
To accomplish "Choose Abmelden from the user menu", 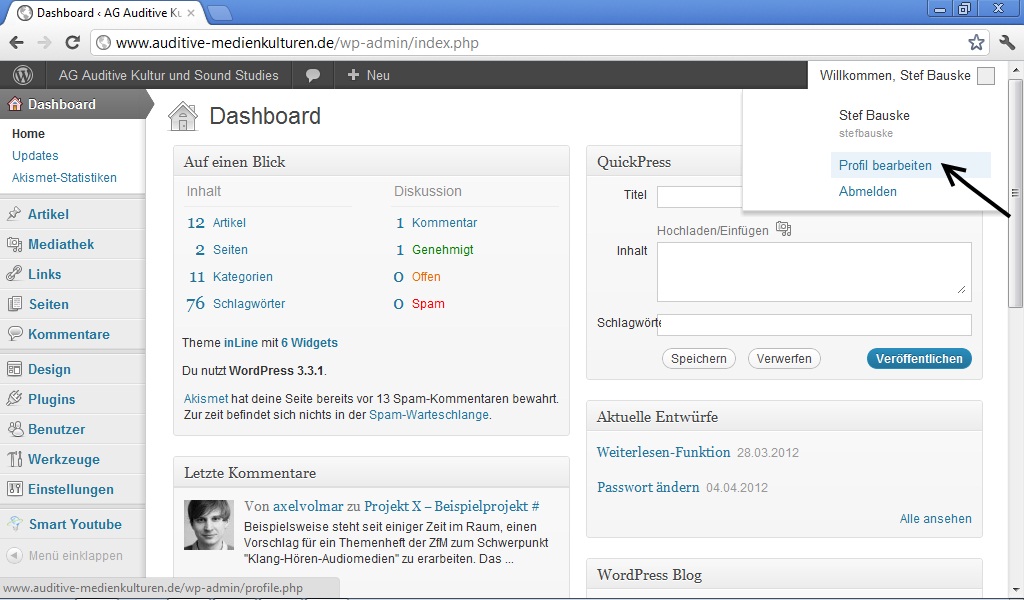I will point(867,191).
